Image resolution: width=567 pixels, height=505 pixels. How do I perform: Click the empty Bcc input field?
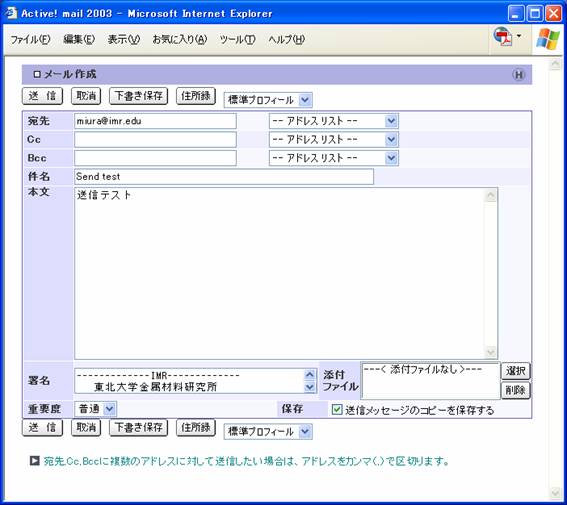point(155,158)
